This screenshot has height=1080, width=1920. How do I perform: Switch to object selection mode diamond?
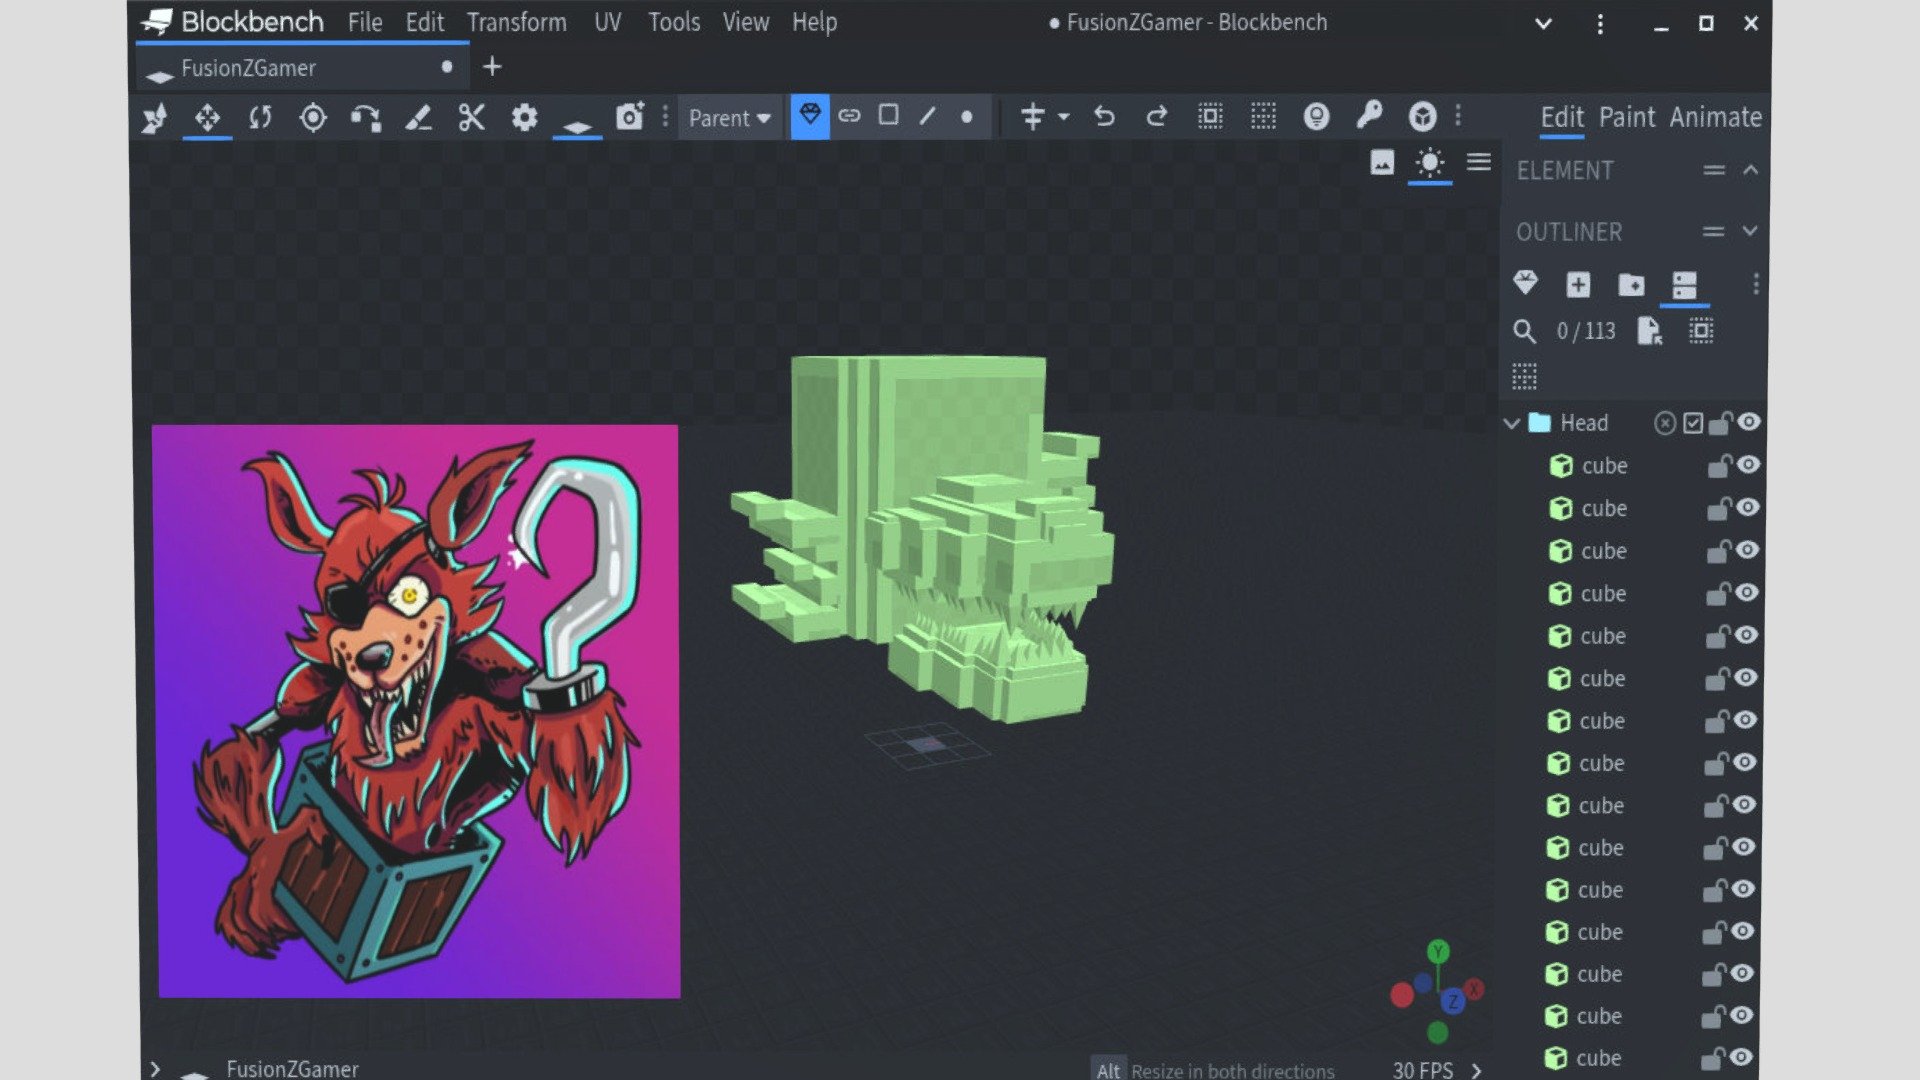coord(810,115)
